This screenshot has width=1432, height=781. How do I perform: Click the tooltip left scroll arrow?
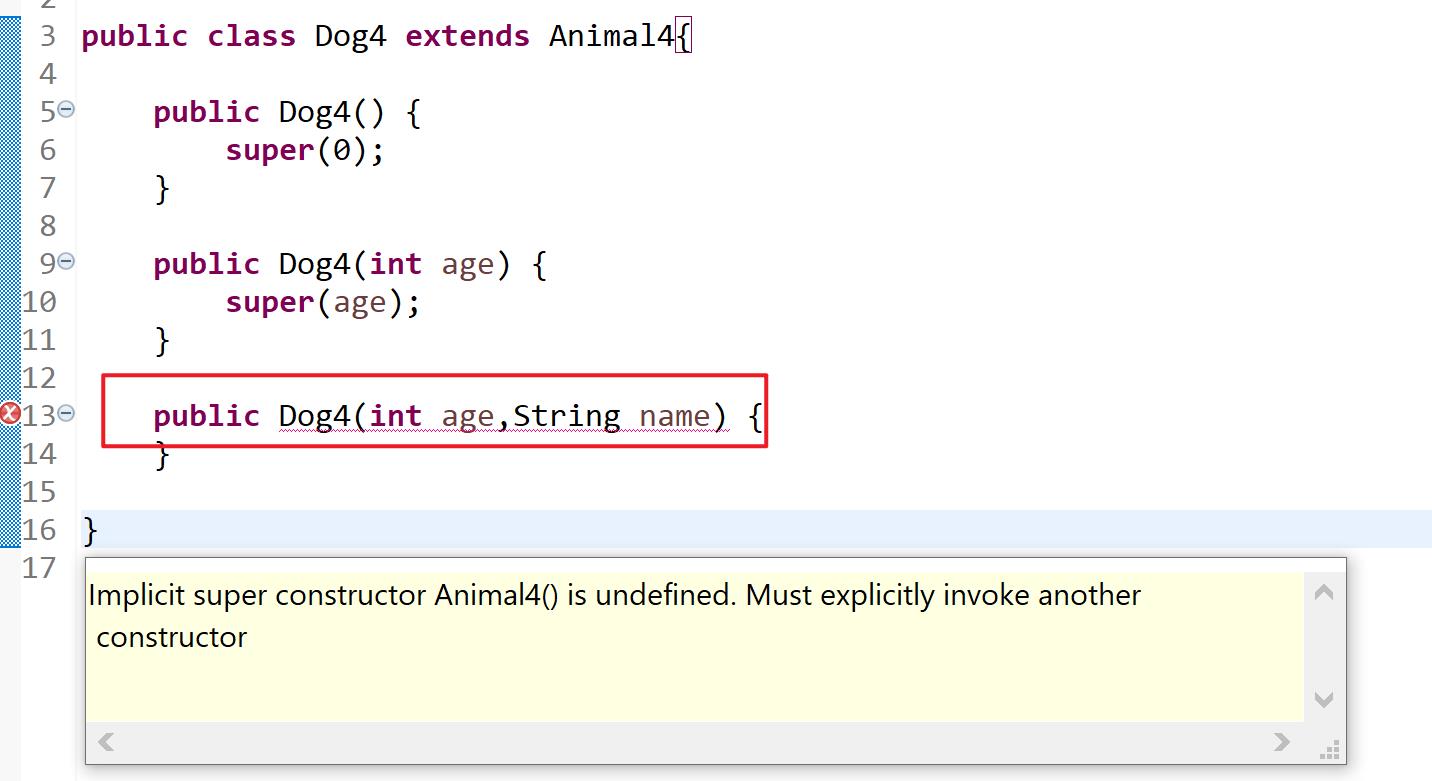(106, 741)
